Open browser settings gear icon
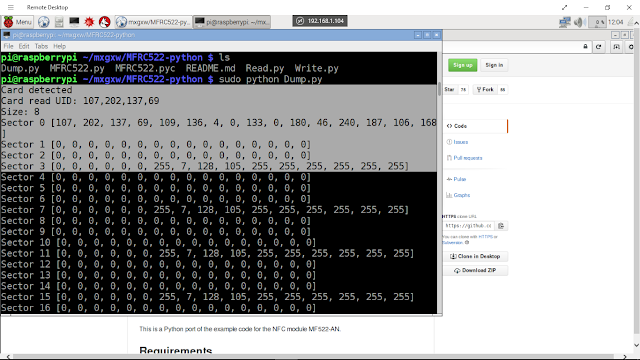 click(x=631, y=47)
